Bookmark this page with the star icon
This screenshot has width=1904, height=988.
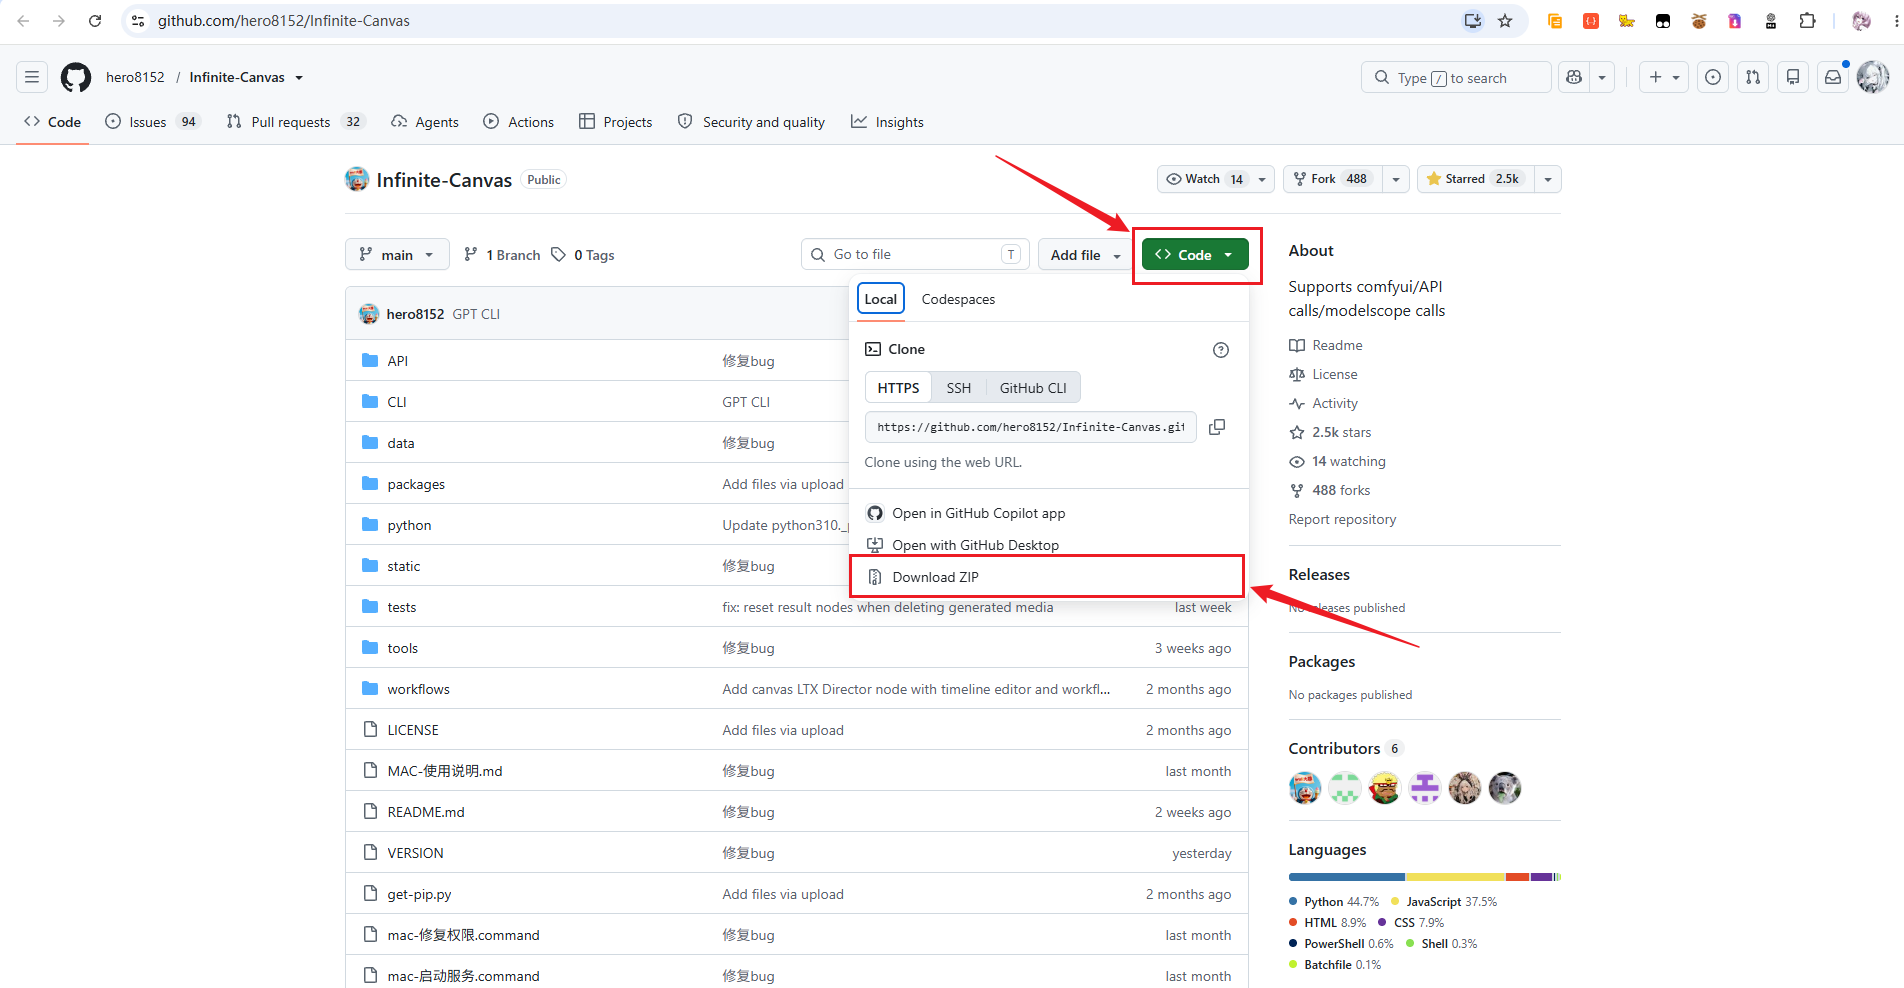pyautogui.click(x=1505, y=21)
